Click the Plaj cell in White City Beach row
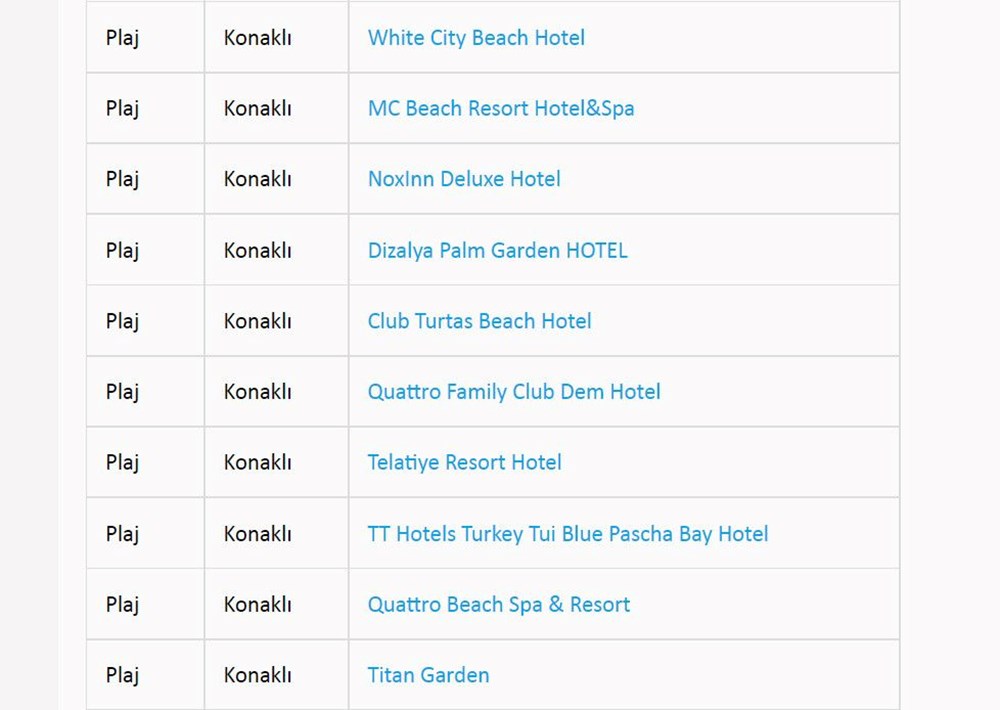Screen dimensions: 1000x710 tap(122, 38)
